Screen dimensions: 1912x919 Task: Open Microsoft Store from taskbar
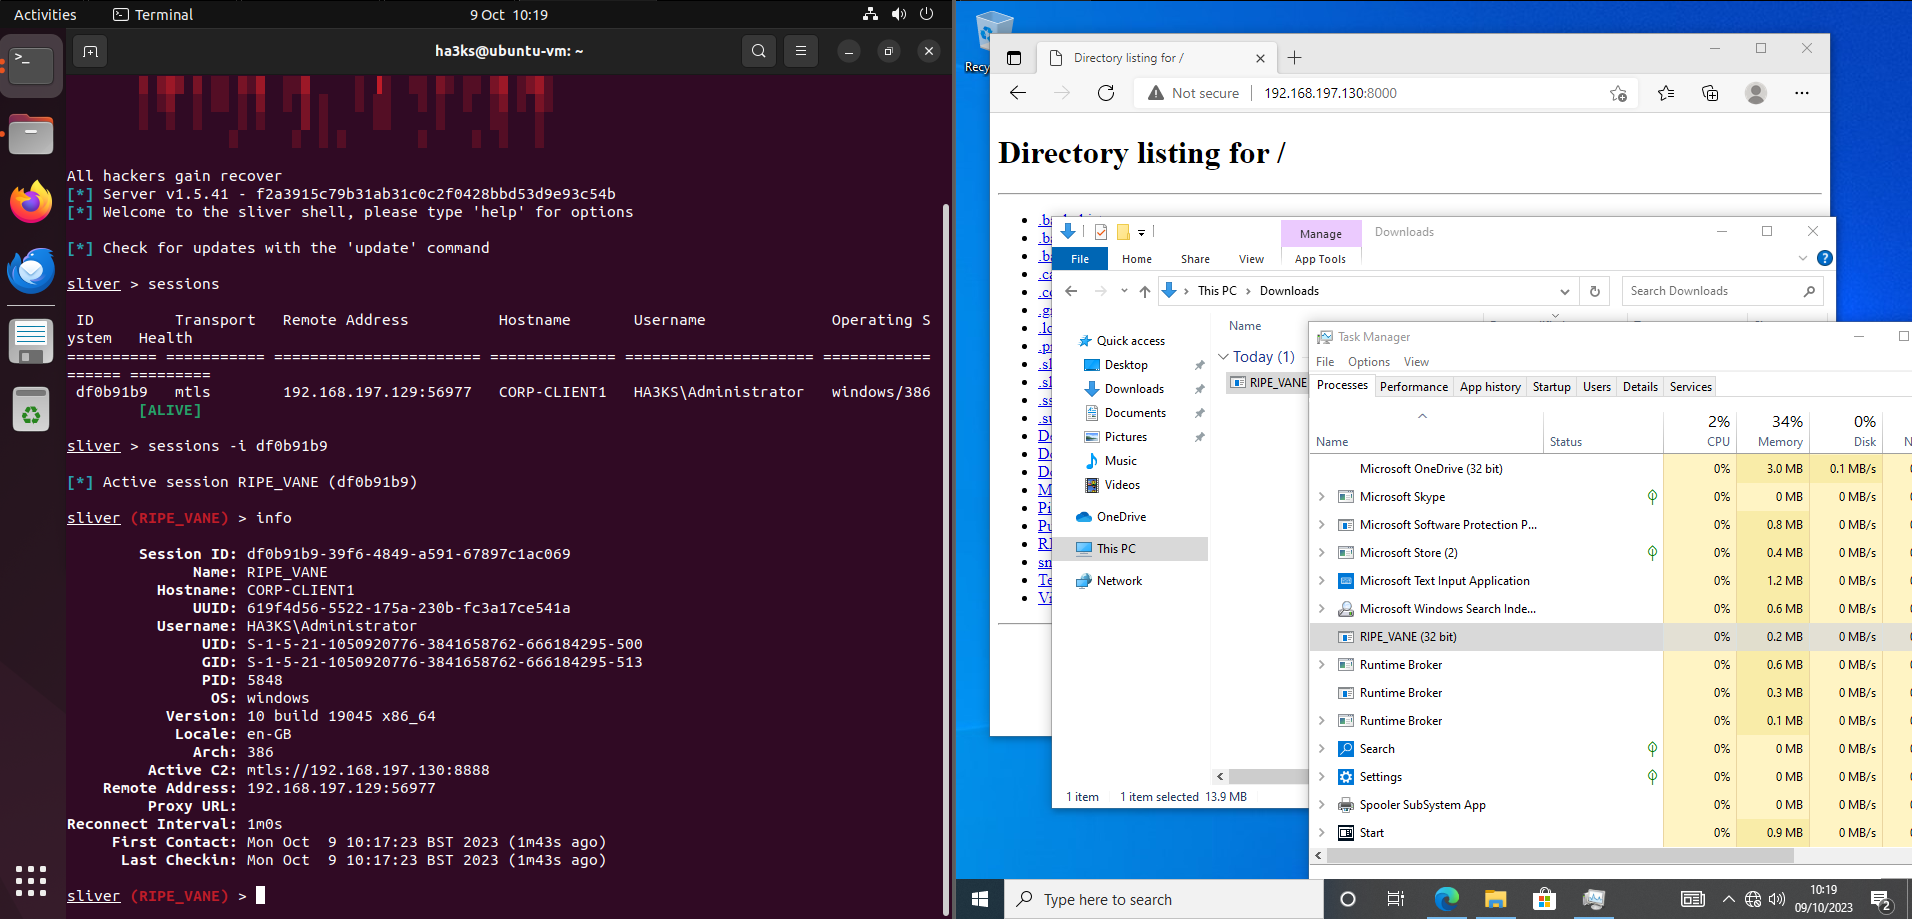pyautogui.click(x=1544, y=899)
